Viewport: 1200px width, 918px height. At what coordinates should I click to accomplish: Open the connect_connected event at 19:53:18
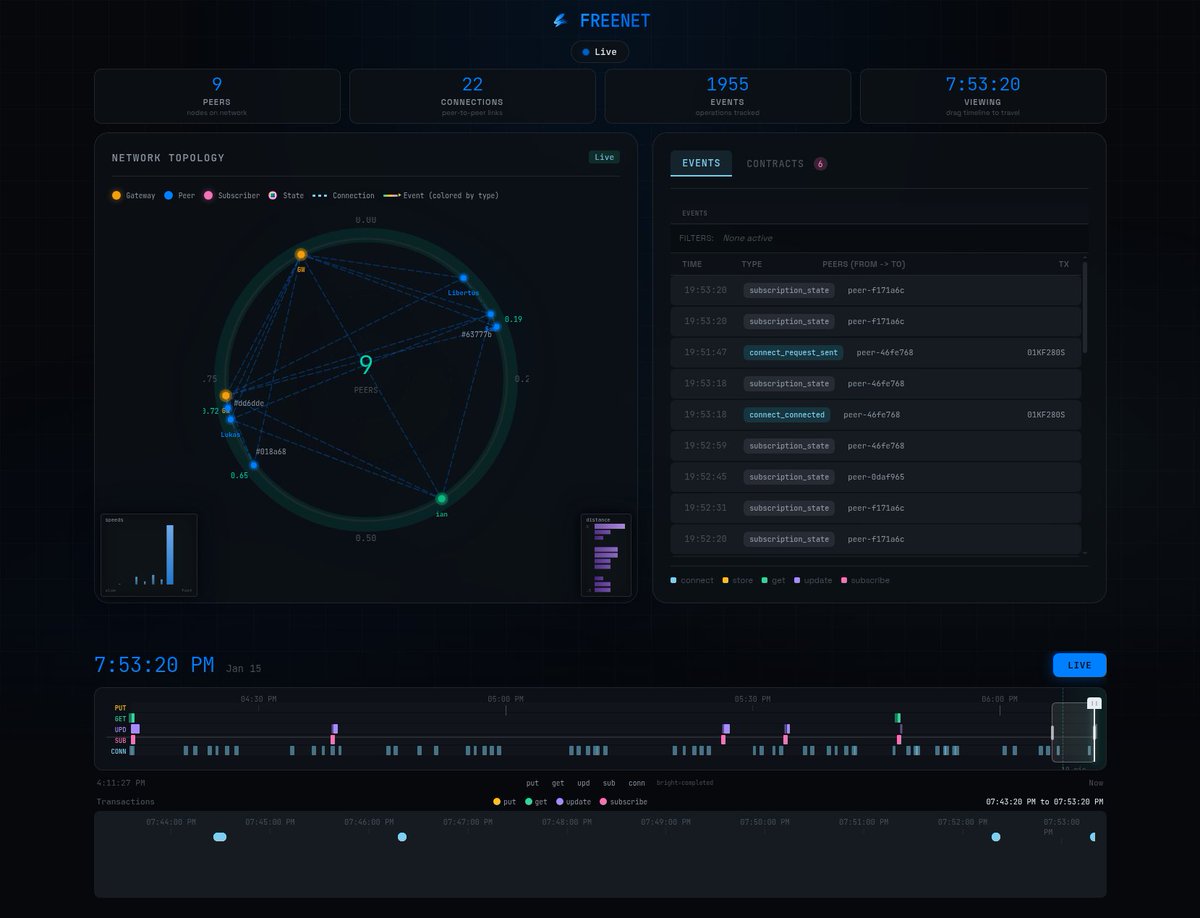point(876,414)
